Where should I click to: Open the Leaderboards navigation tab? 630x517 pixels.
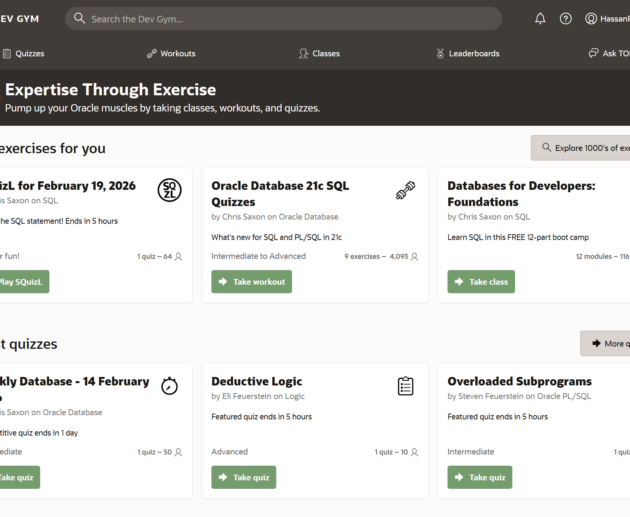(x=468, y=53)
